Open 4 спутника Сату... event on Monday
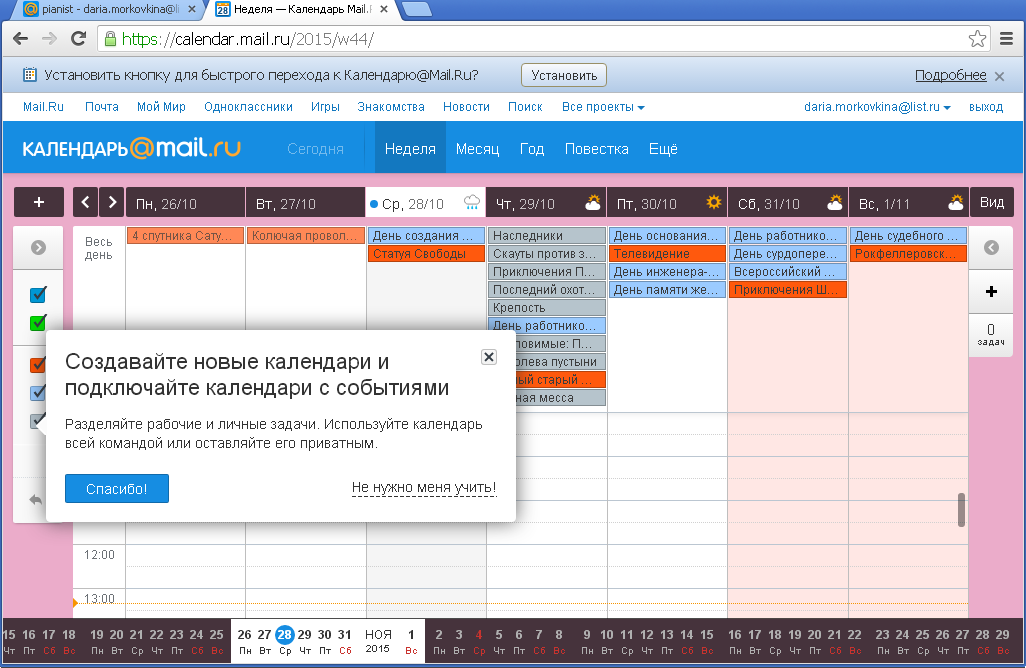Image resolution: width=1026 pixels, height=668 pixels. 185,236
